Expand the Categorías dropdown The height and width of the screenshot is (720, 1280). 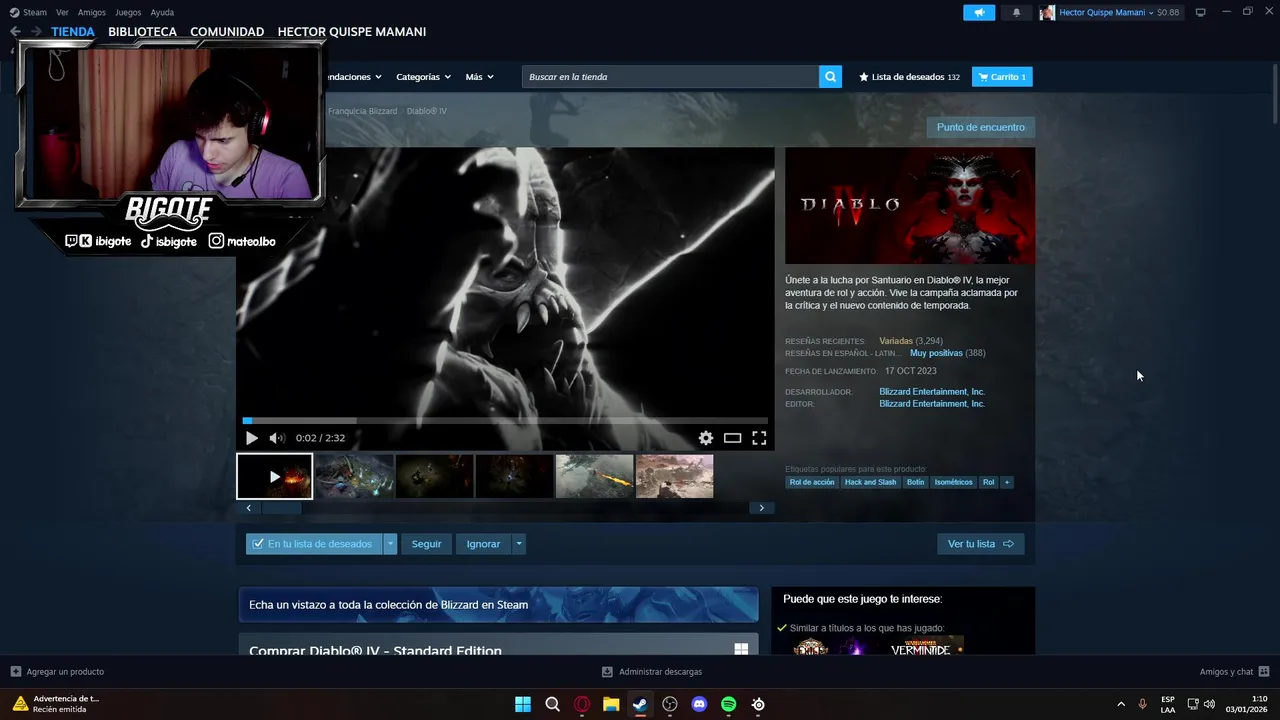tap(423, 77)
